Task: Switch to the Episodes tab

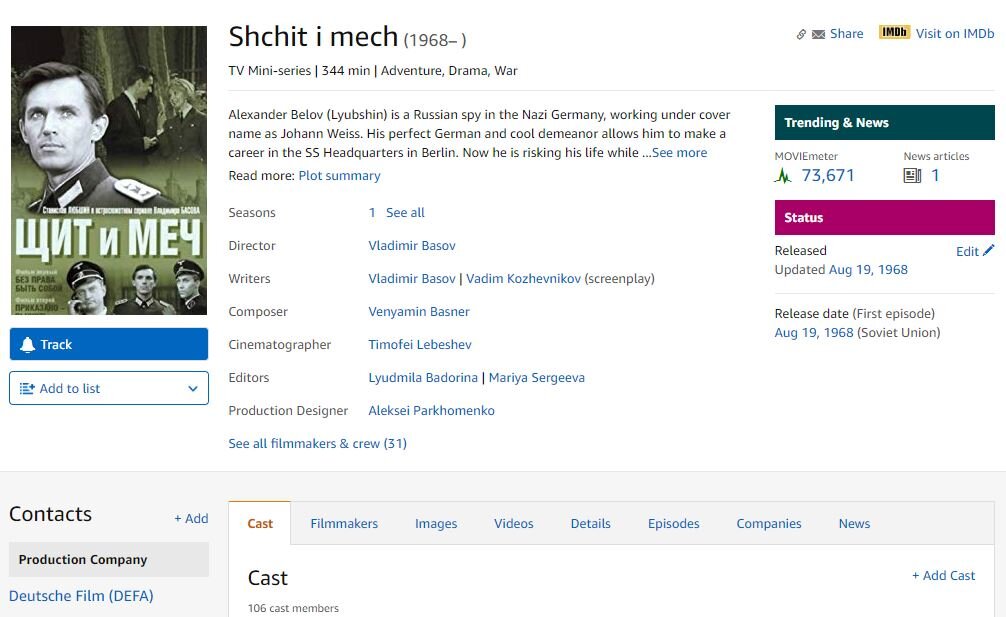Action: [x=673, y=523]
